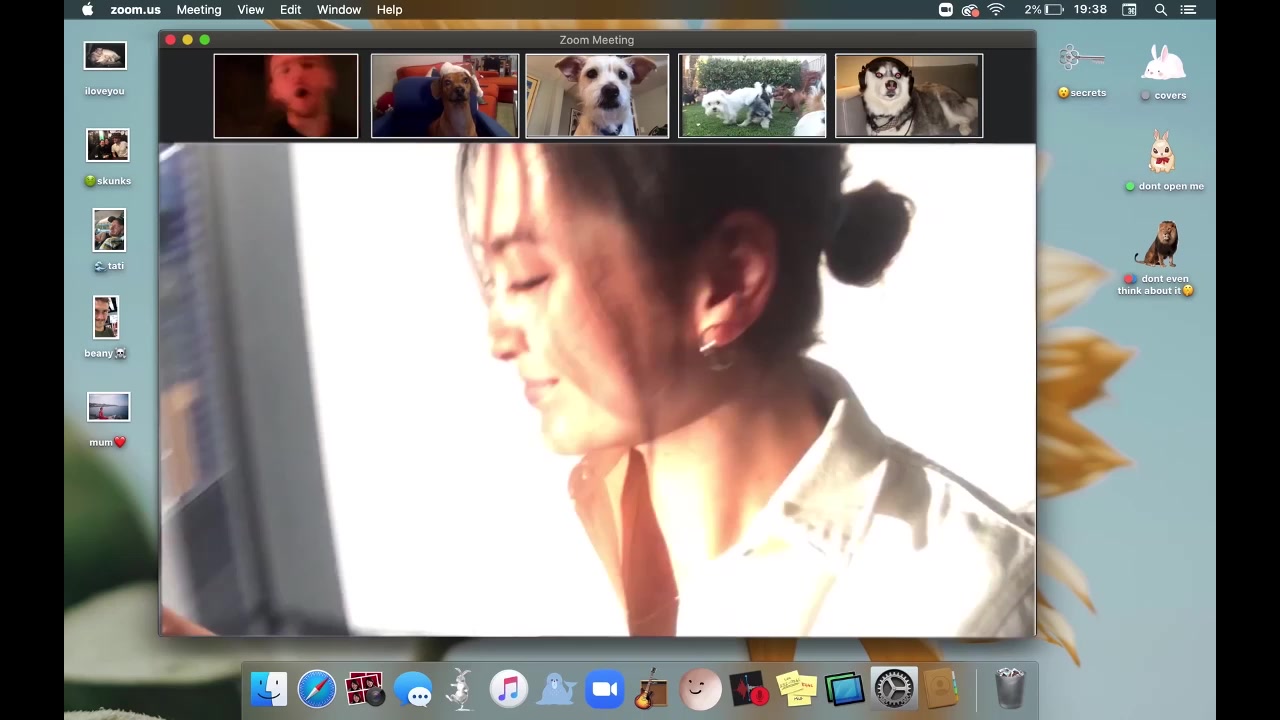
Task: Open the Apple menu
Action: (x=87, y=10)
